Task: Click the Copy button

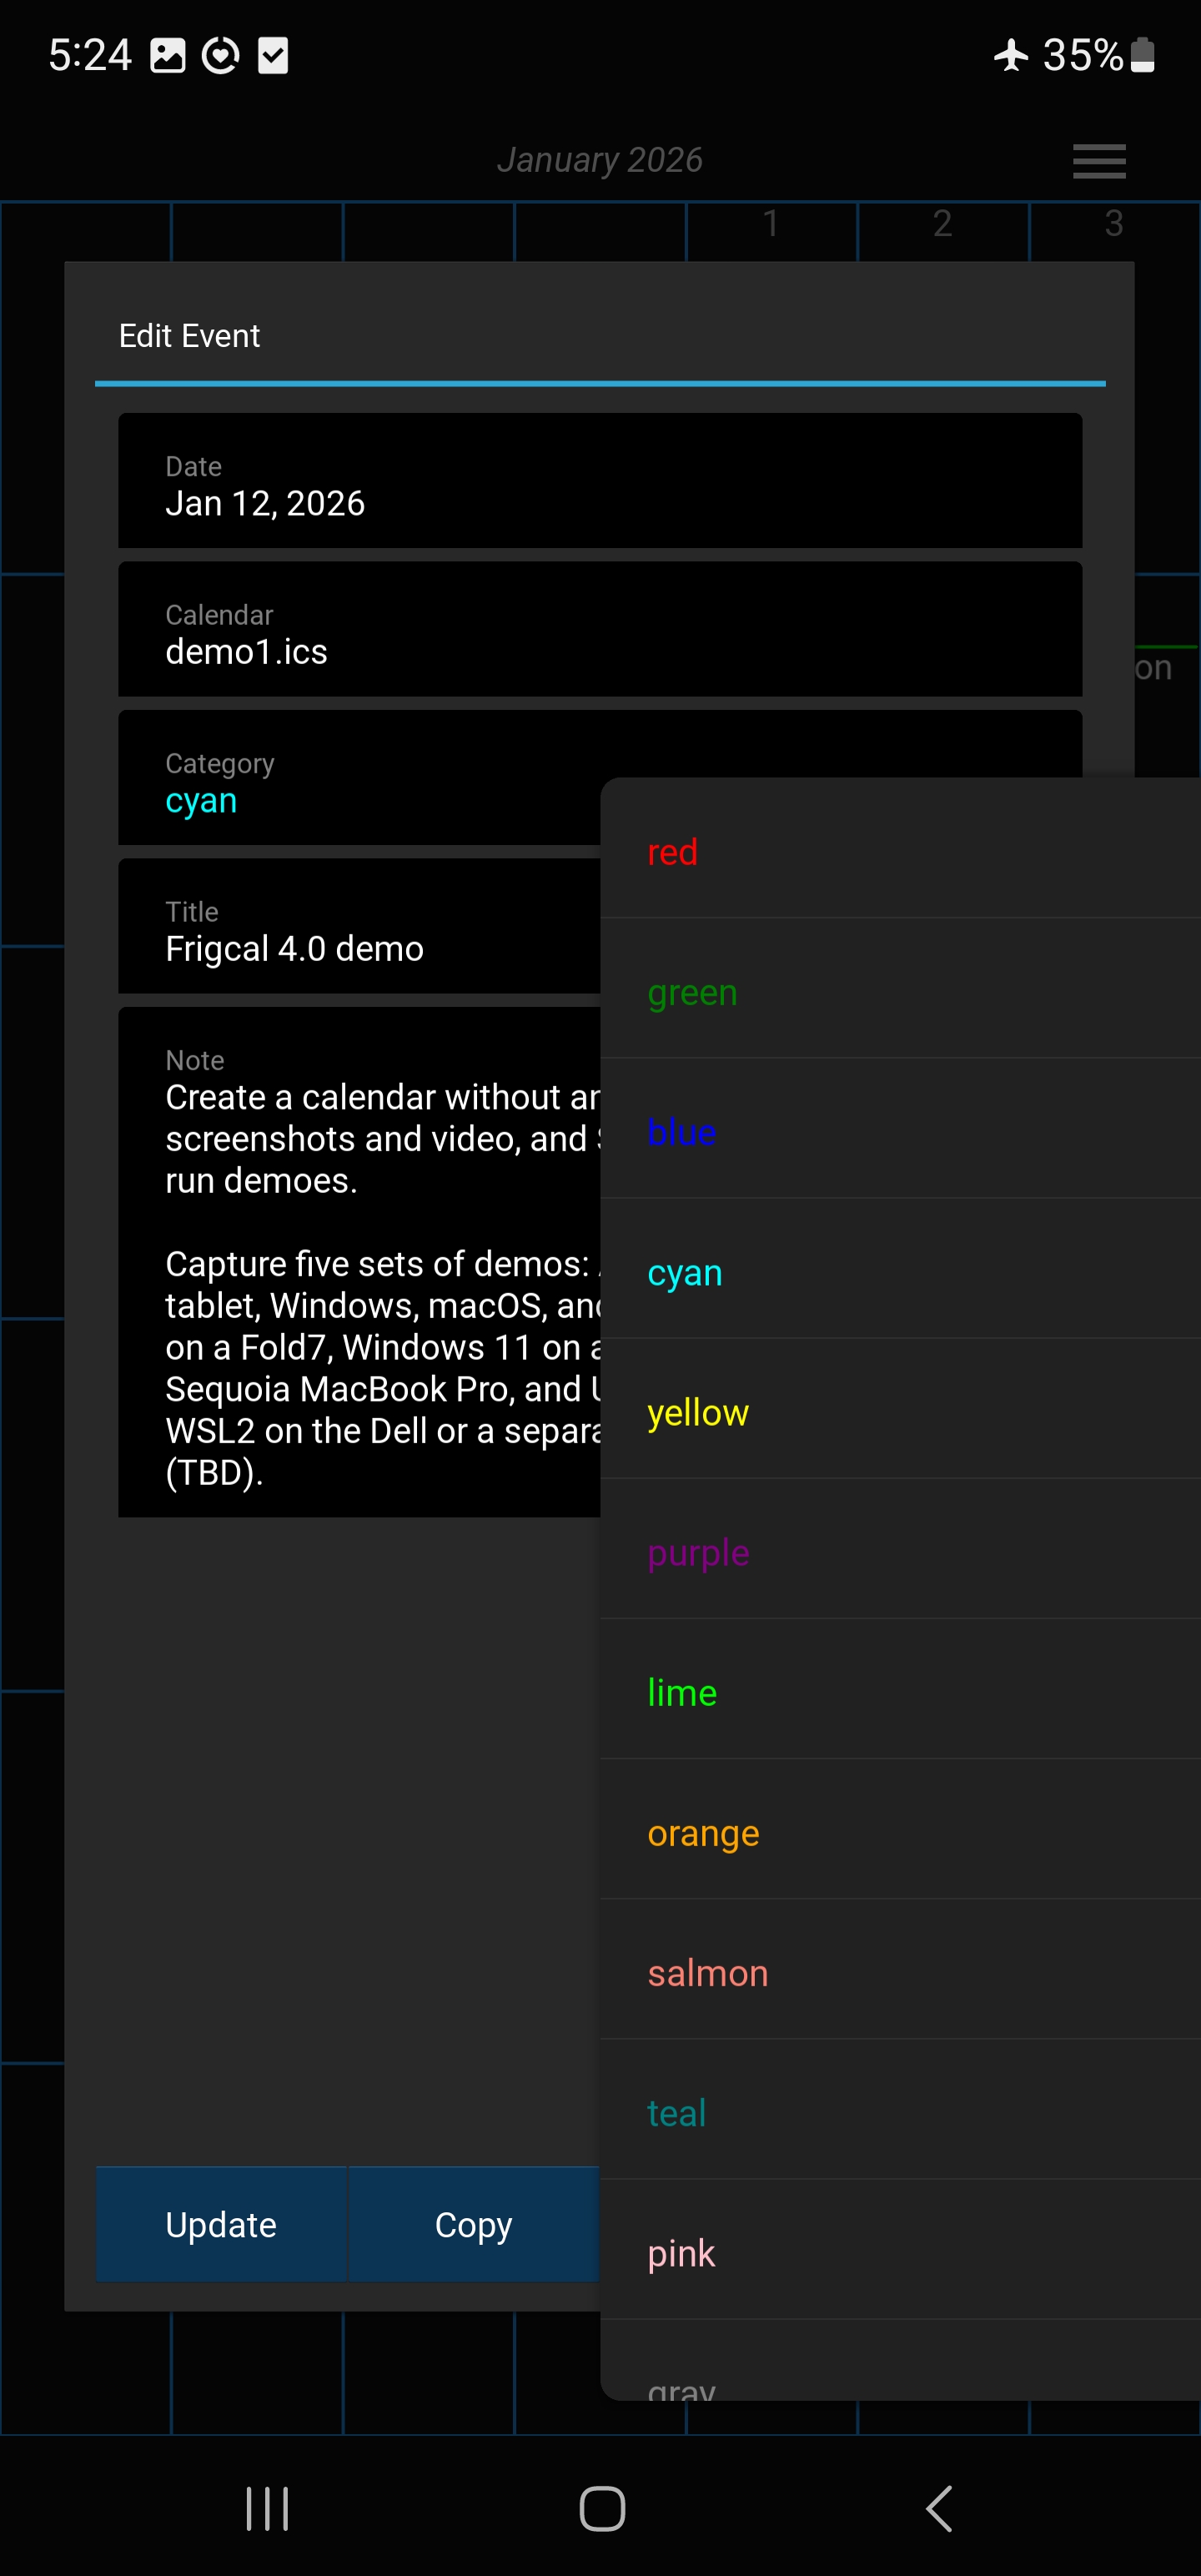Action: point(473,2224)
